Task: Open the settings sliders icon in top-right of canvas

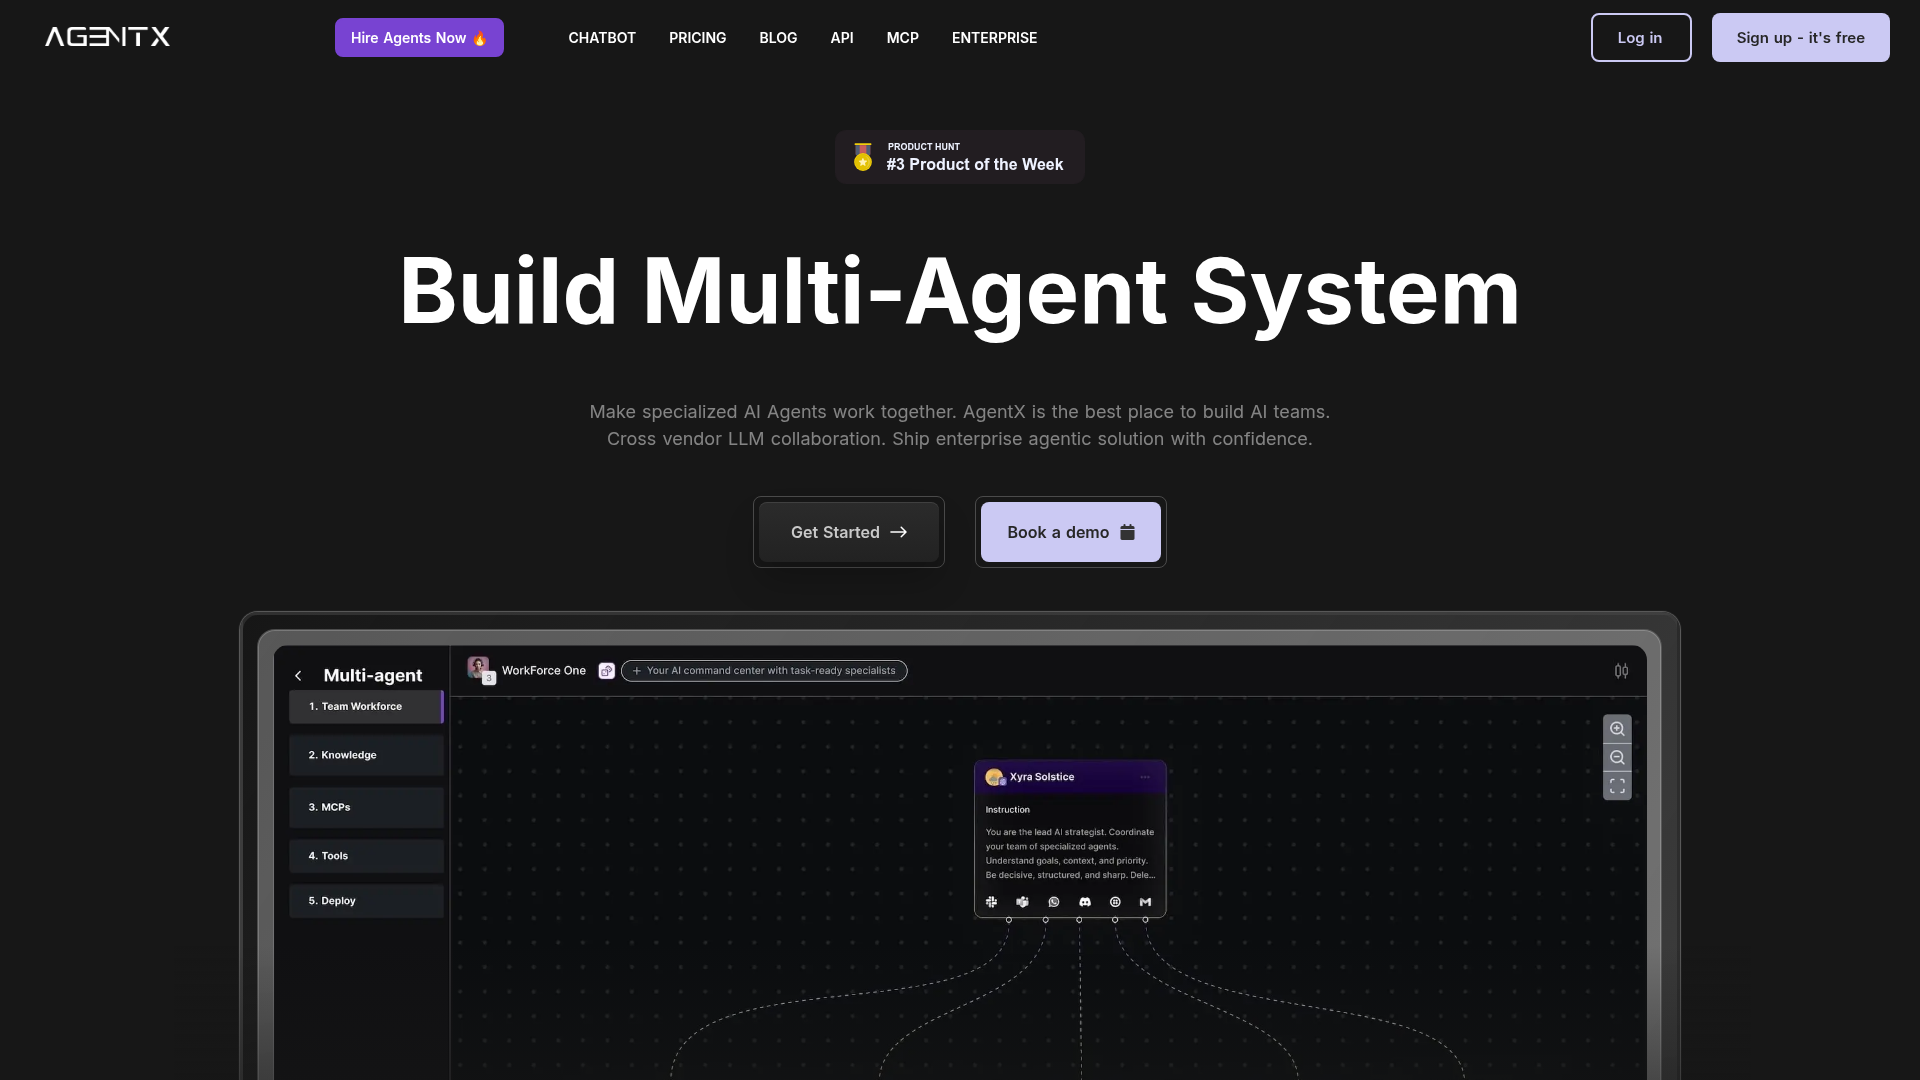Action: 1621,671
